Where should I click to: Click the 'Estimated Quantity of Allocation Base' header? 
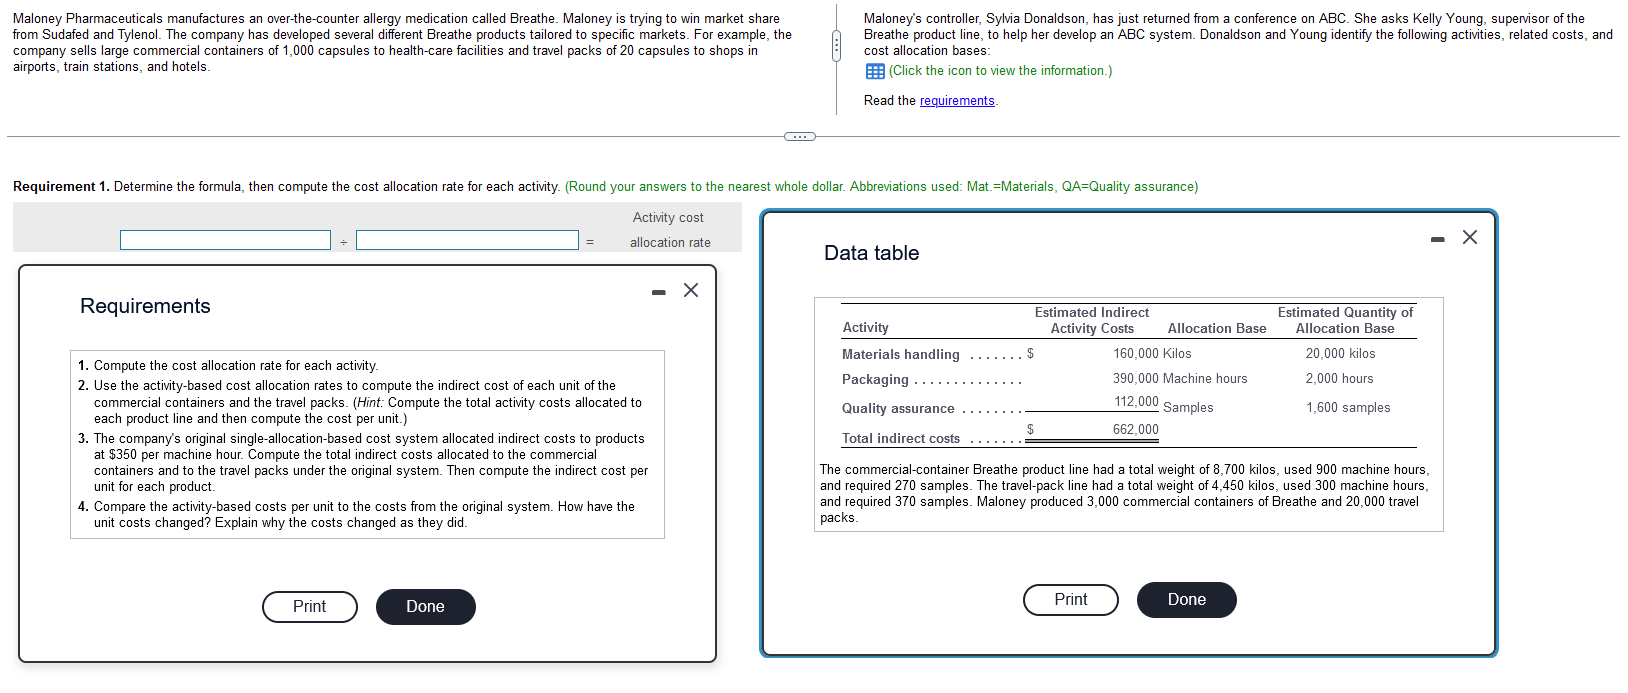(x=1345, y=320)
